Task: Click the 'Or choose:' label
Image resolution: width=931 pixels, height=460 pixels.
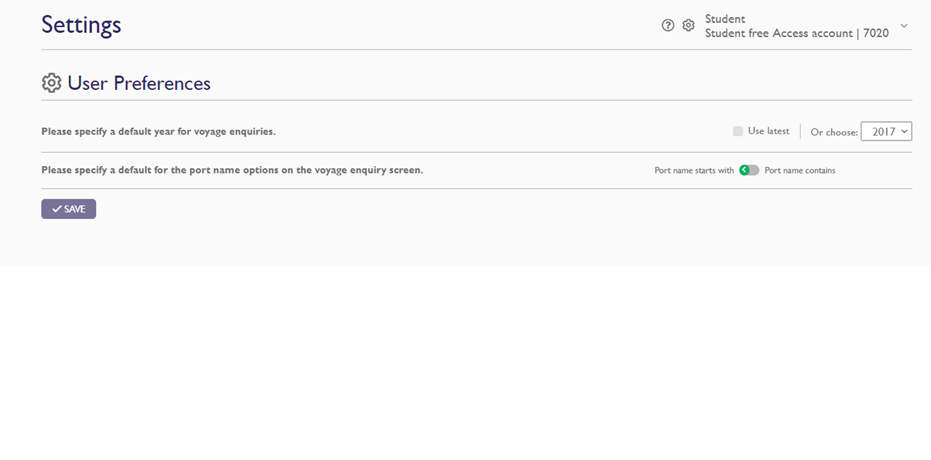Action: (x=834, y=132)
